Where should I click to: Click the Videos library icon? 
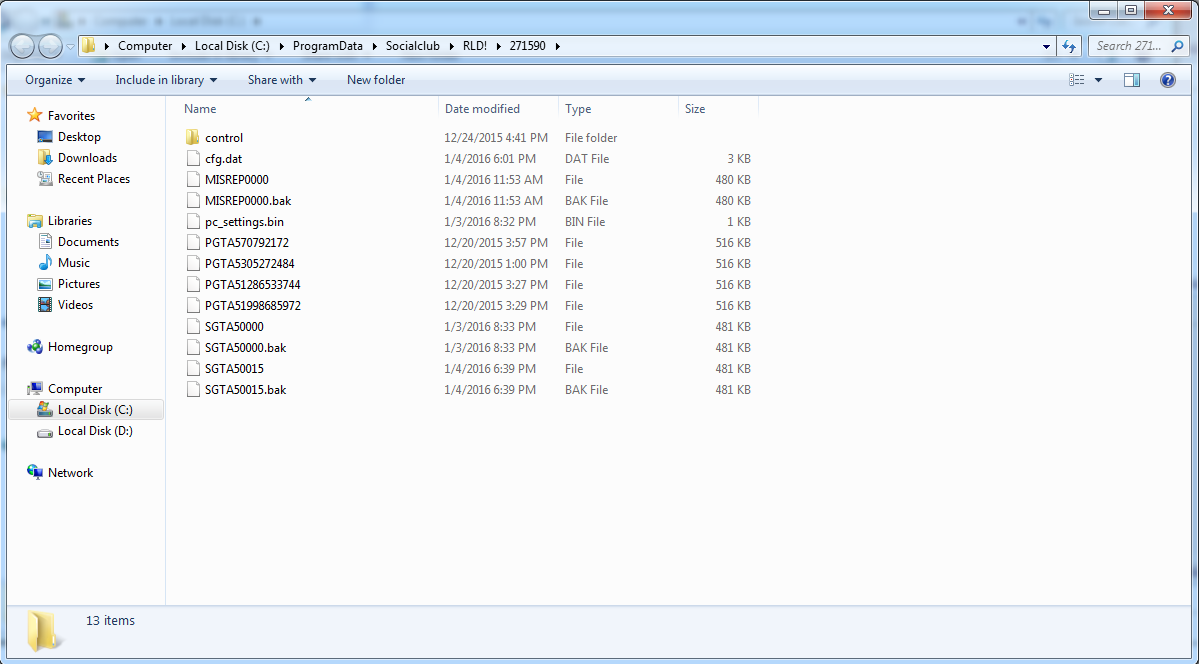coord(45,304)
